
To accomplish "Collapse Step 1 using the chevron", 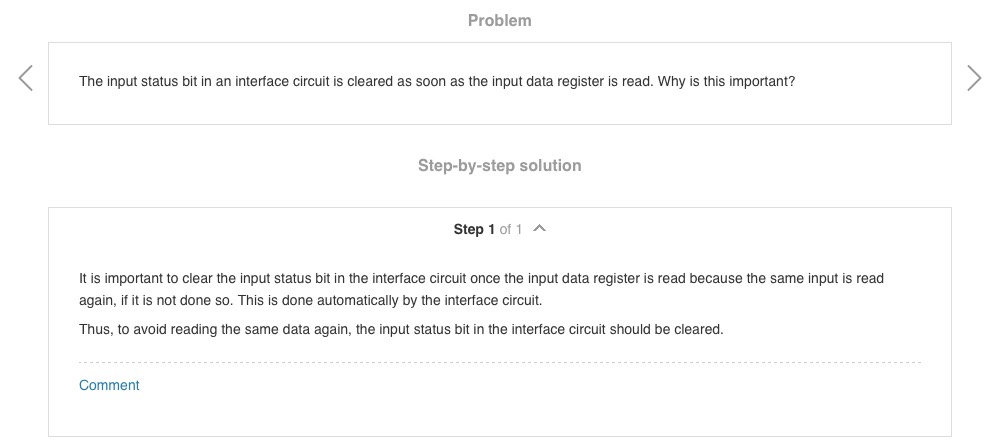I will pos(540,229).
